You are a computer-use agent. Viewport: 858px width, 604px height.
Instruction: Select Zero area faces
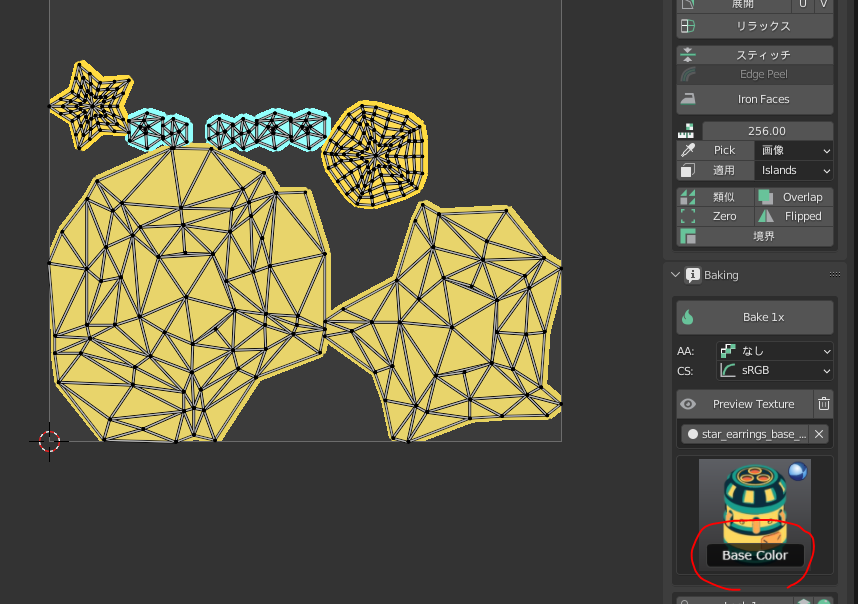click(714, 216)
